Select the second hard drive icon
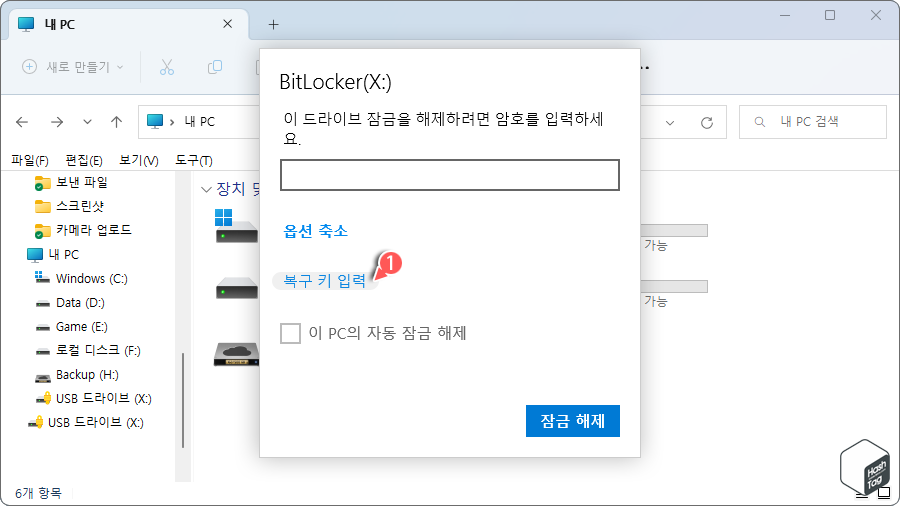900x506 pixels. [x=236, y=288]
